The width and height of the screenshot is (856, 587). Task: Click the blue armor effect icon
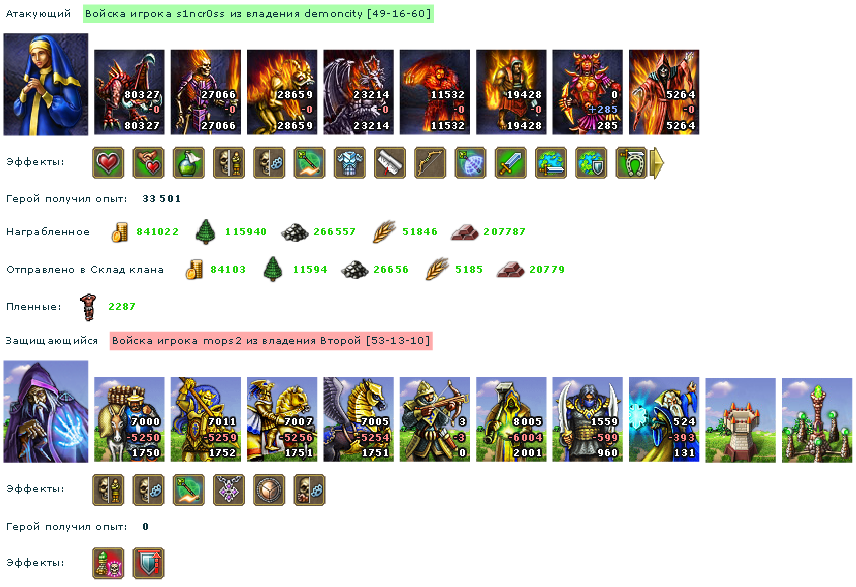click(x=350, y=163)
